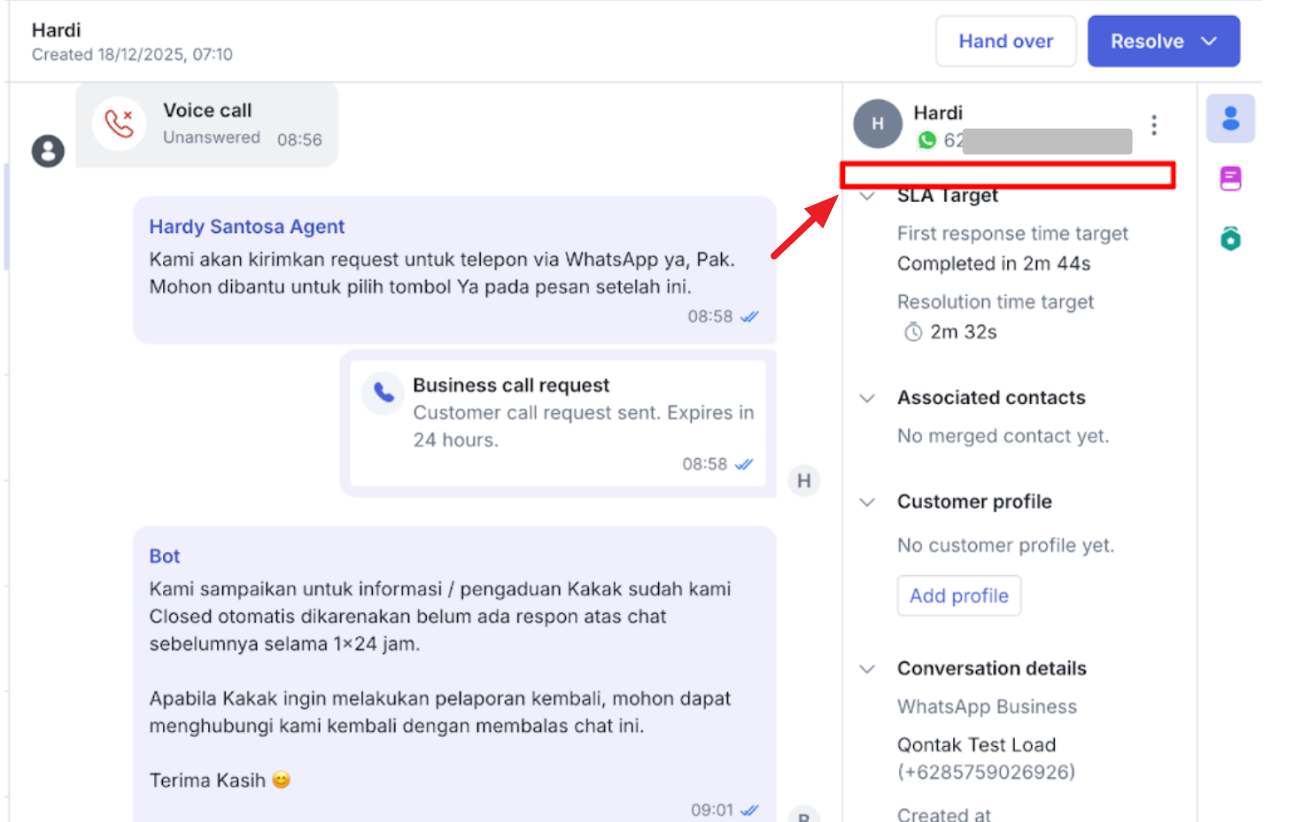Image resolution: width=1312 pixels, height=822 pixels.
Task: Open the purple notes sidebar icon
Action: [x=1230, y=179]
